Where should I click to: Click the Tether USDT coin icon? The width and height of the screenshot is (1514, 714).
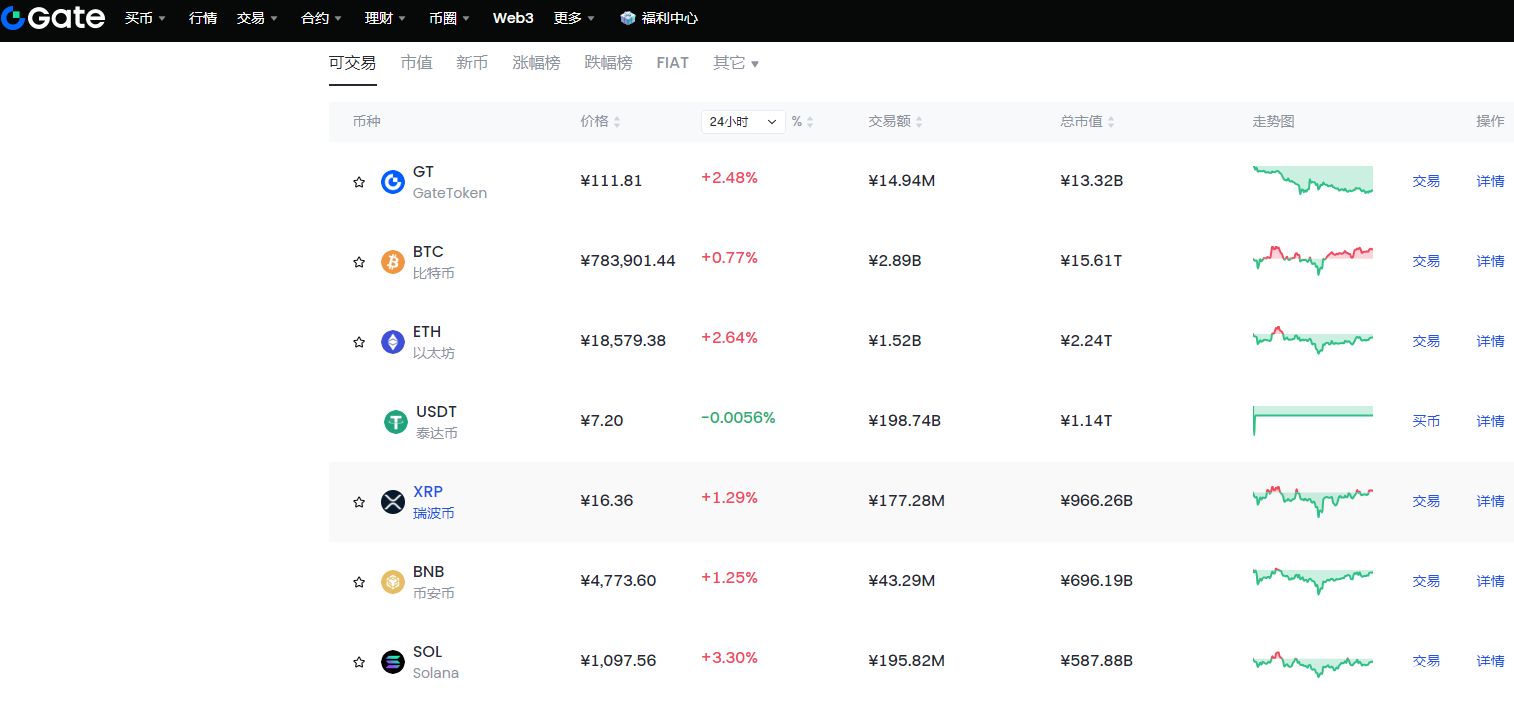coord(396,422)
